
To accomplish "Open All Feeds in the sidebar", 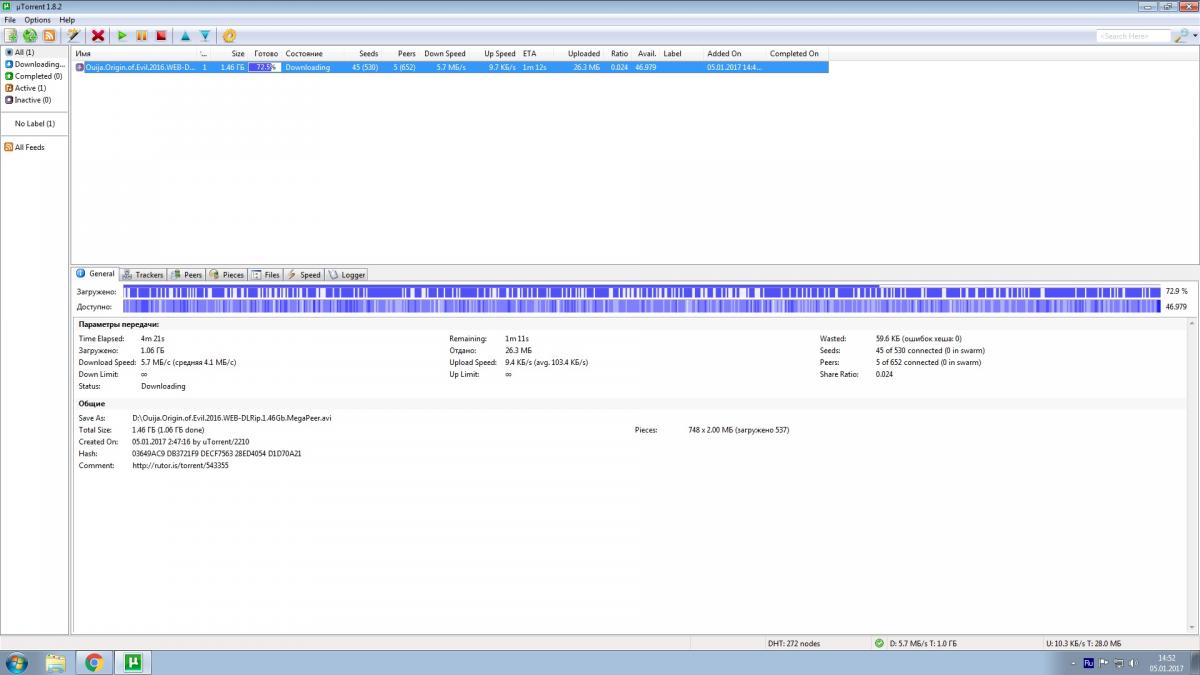I will pos(24,147).
